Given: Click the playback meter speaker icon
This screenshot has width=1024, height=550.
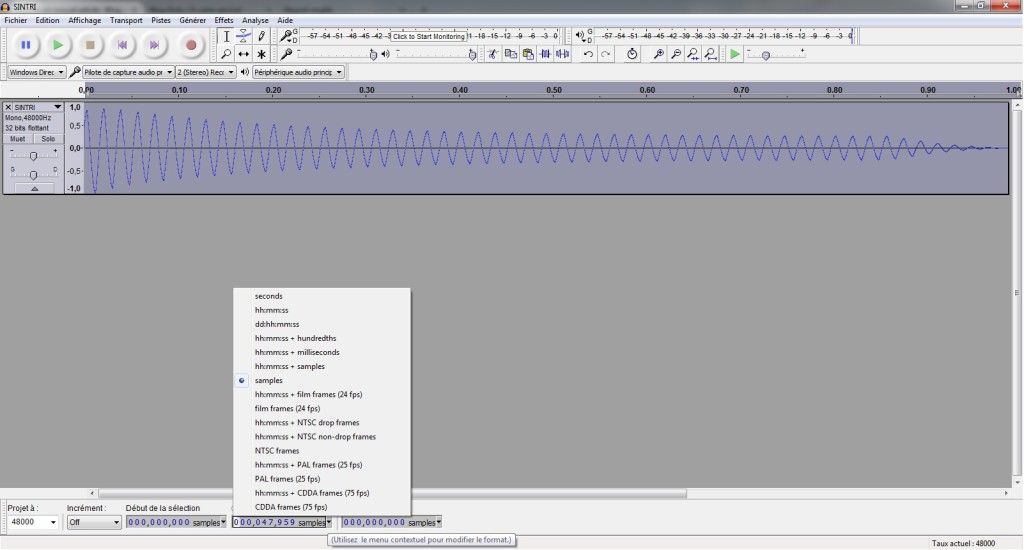Looking at the screenshot, I should pyautogui.click(x=579, y=36).
